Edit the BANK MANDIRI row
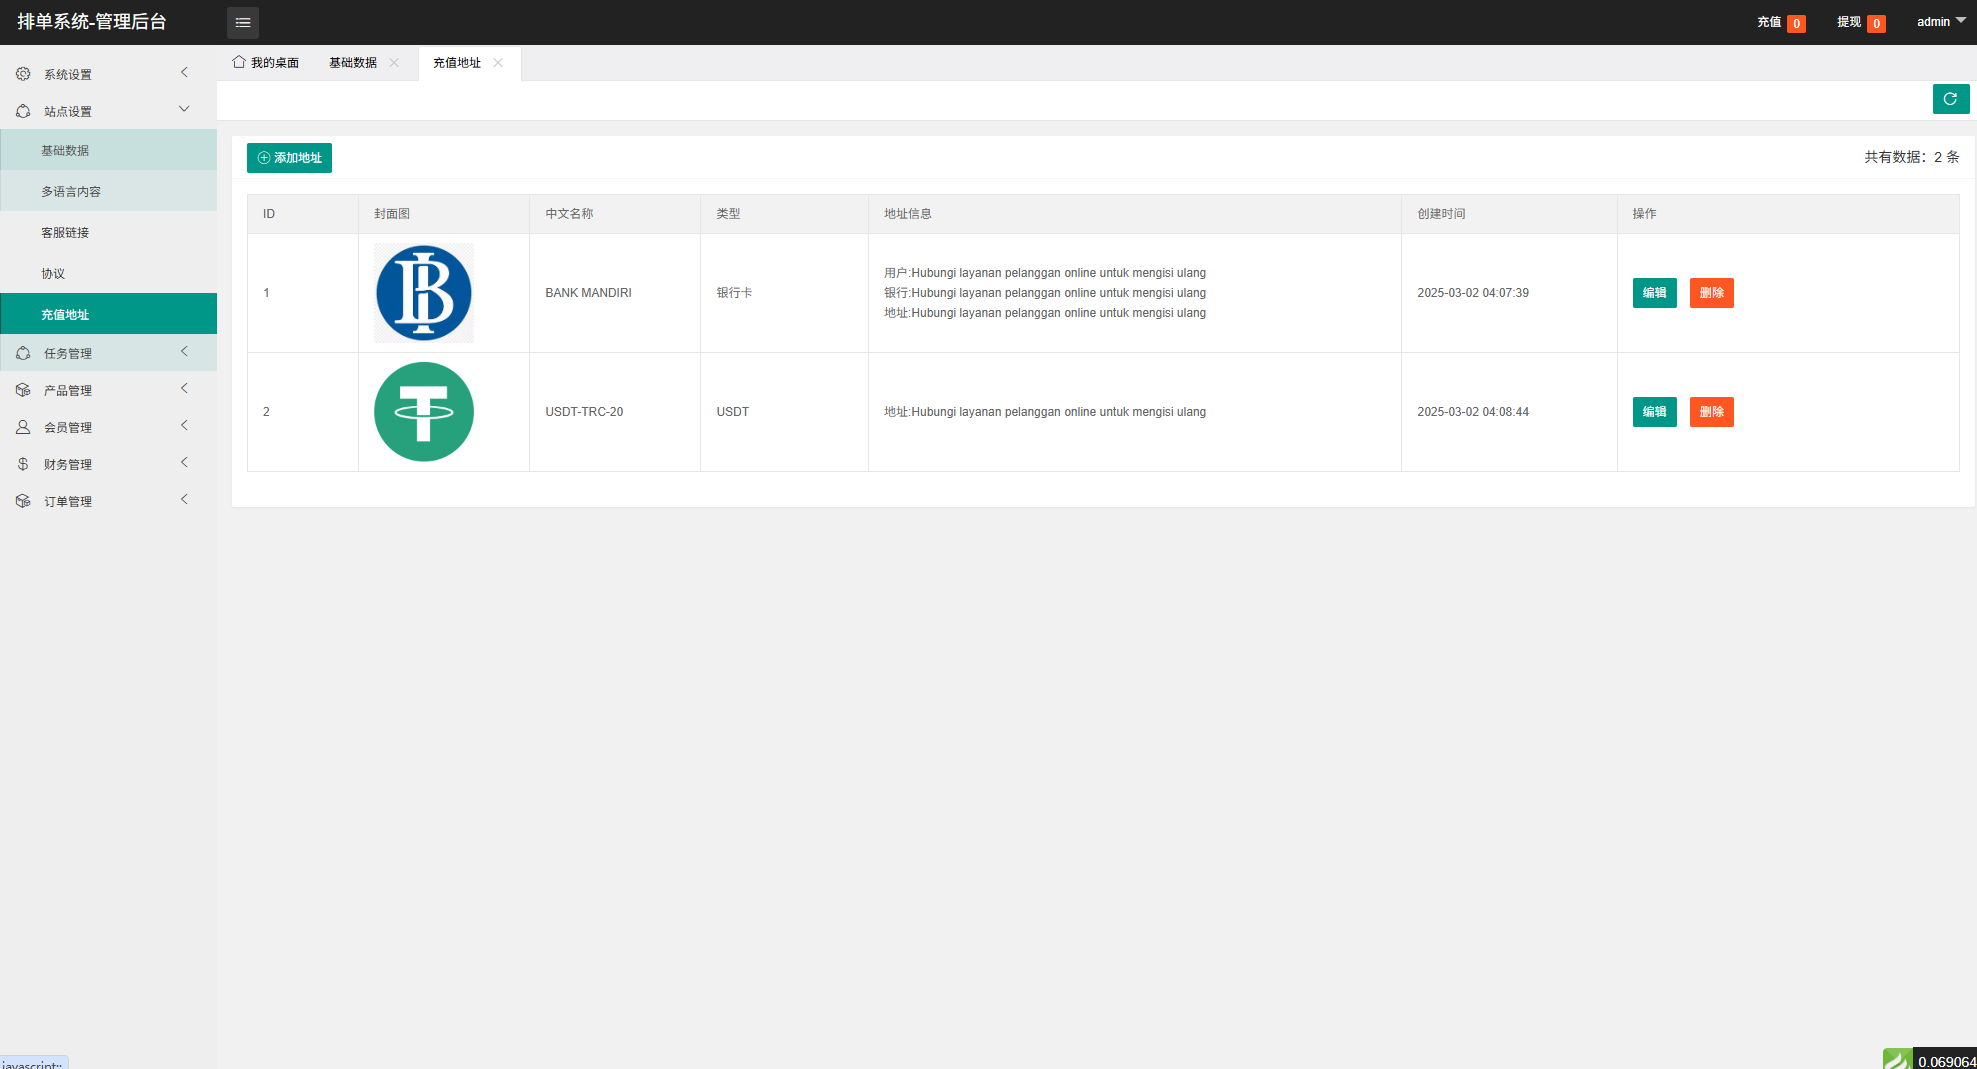The image size is (1977, 1069). tap(1654, 293)
